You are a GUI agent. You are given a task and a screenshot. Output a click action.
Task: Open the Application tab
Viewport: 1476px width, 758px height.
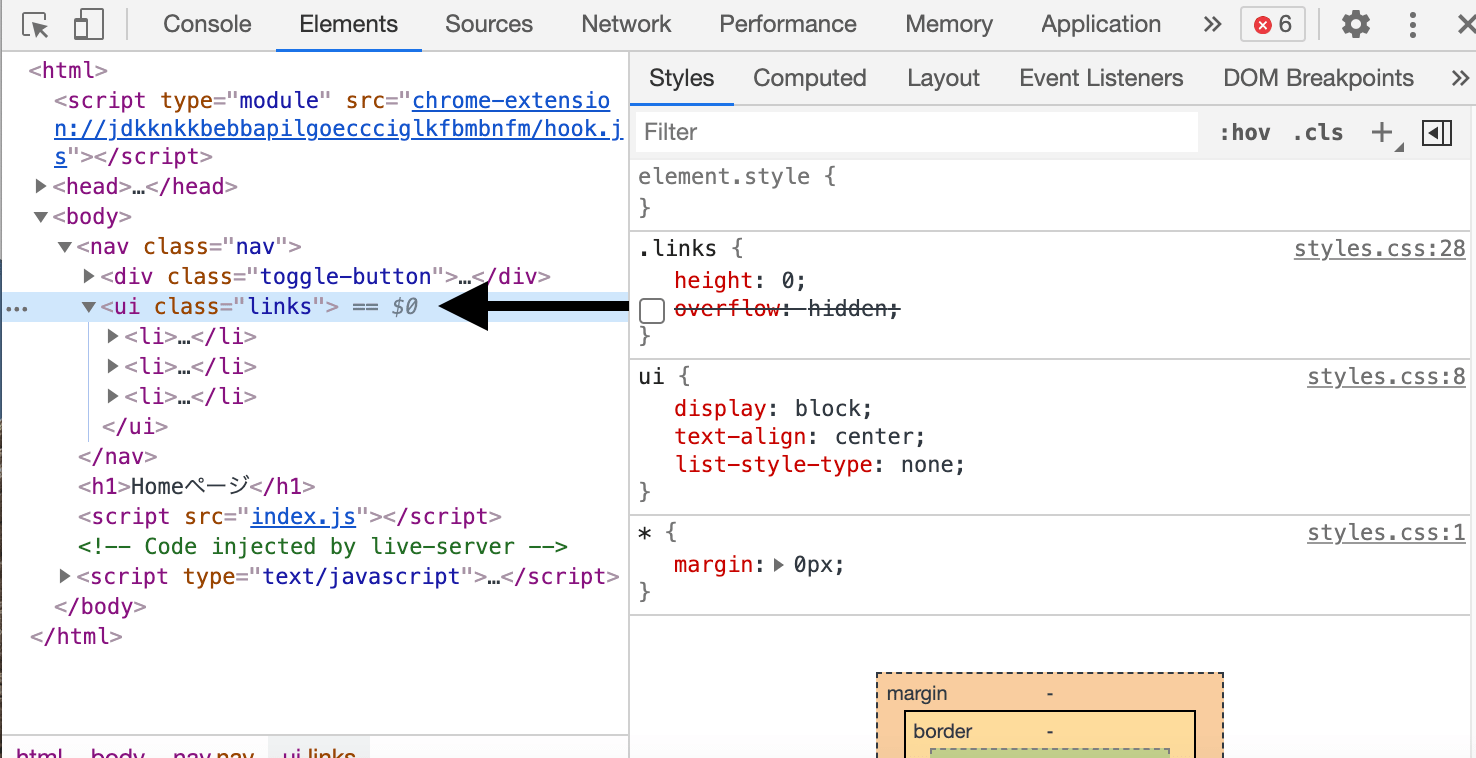(x=1101, y=24)
